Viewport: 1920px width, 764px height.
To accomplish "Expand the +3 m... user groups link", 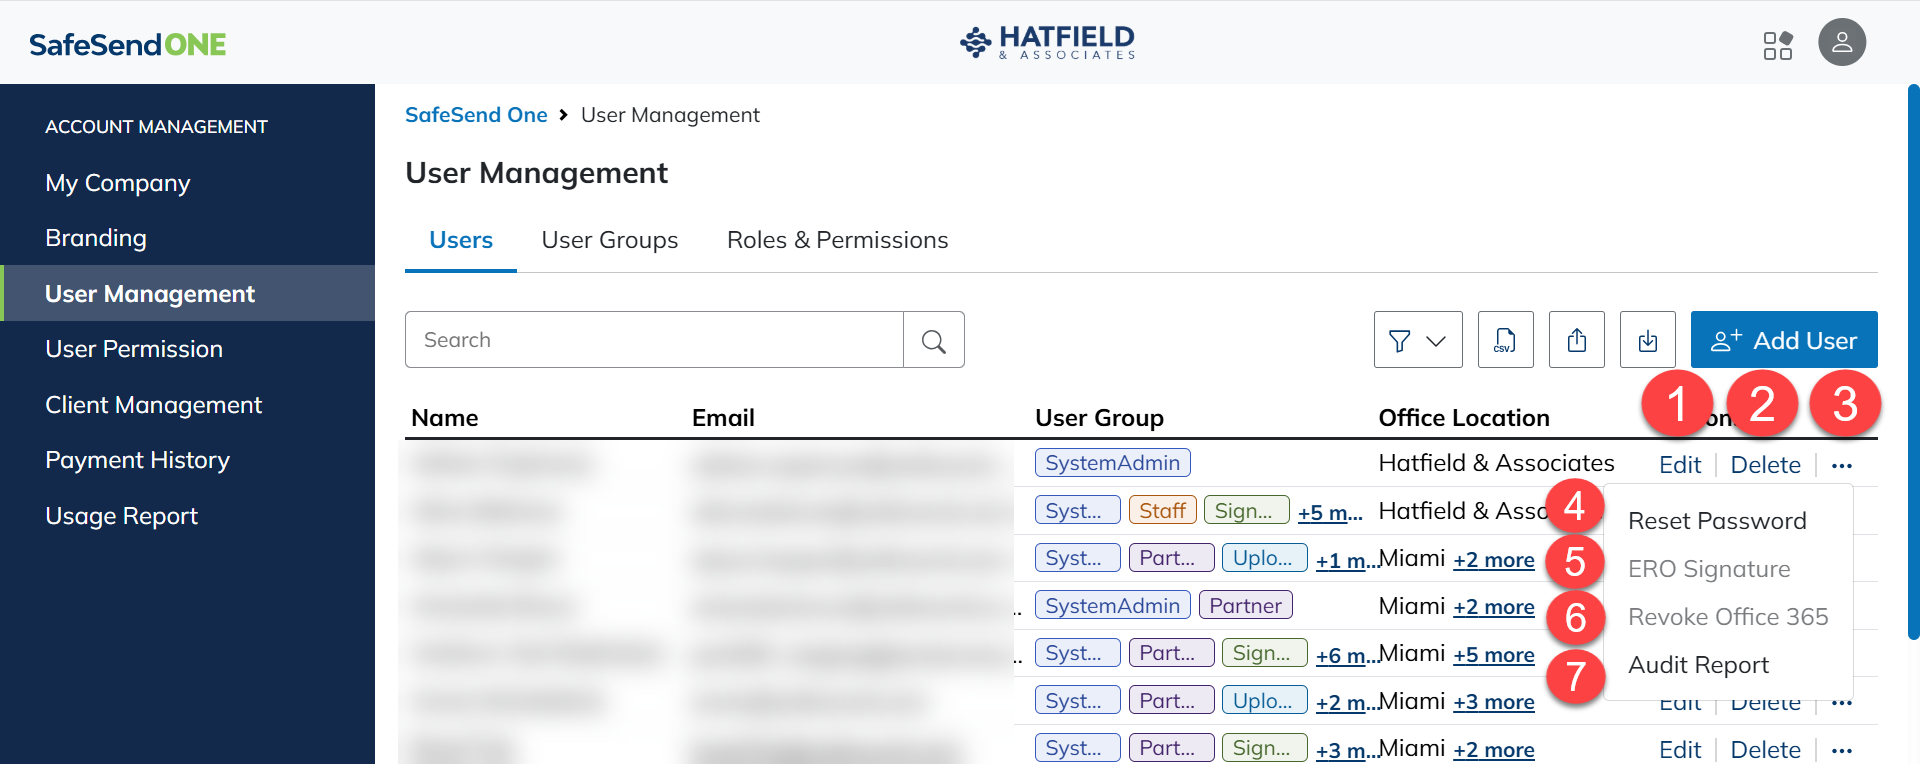I will [x=1348, y=750].
